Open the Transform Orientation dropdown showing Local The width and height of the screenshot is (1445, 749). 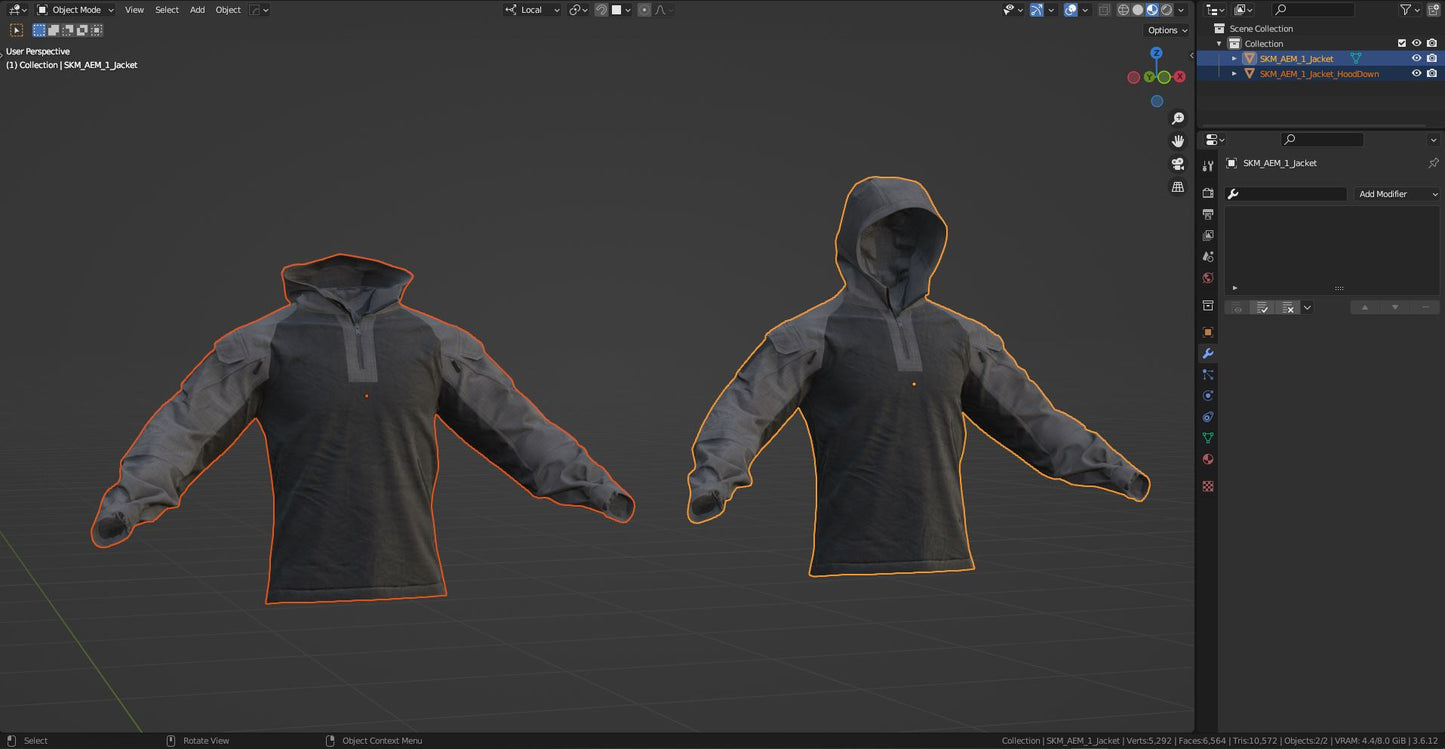(532, 10)
